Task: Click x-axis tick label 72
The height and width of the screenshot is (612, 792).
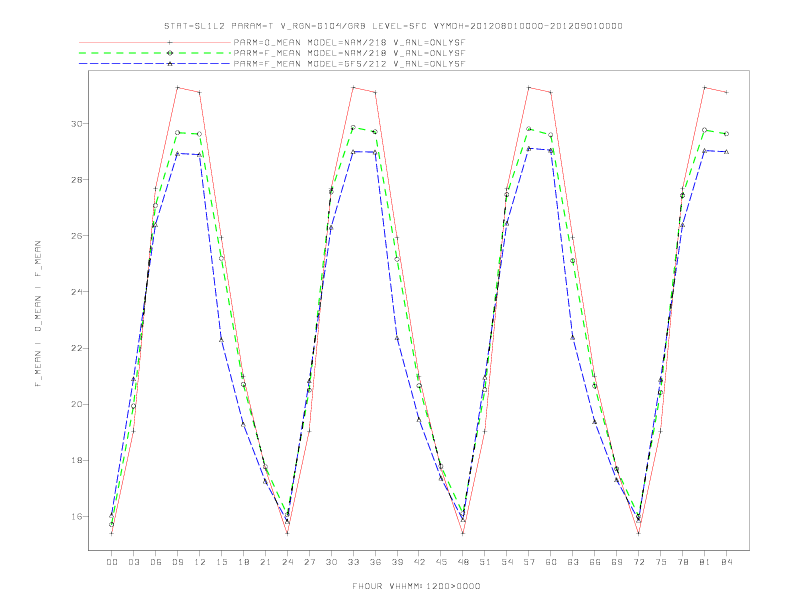Action: tap(638, 562)
